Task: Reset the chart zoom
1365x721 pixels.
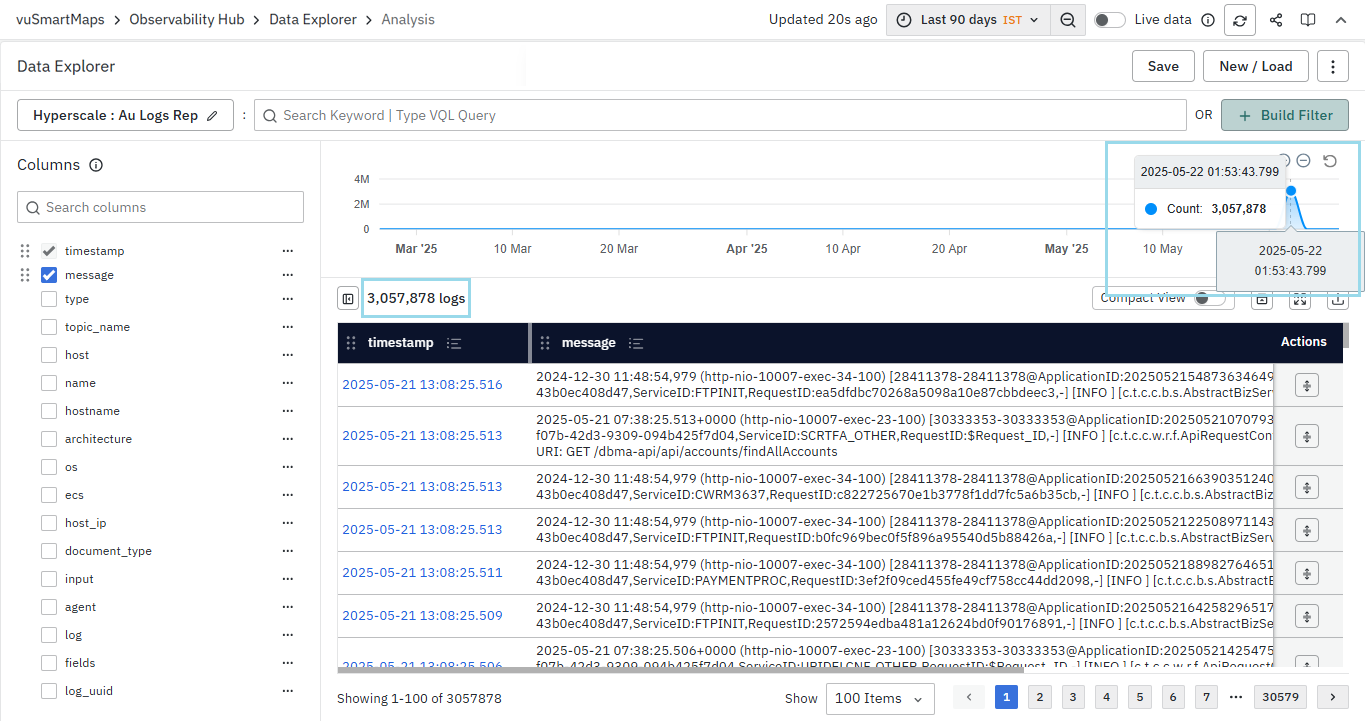Action: (1329, 161)
